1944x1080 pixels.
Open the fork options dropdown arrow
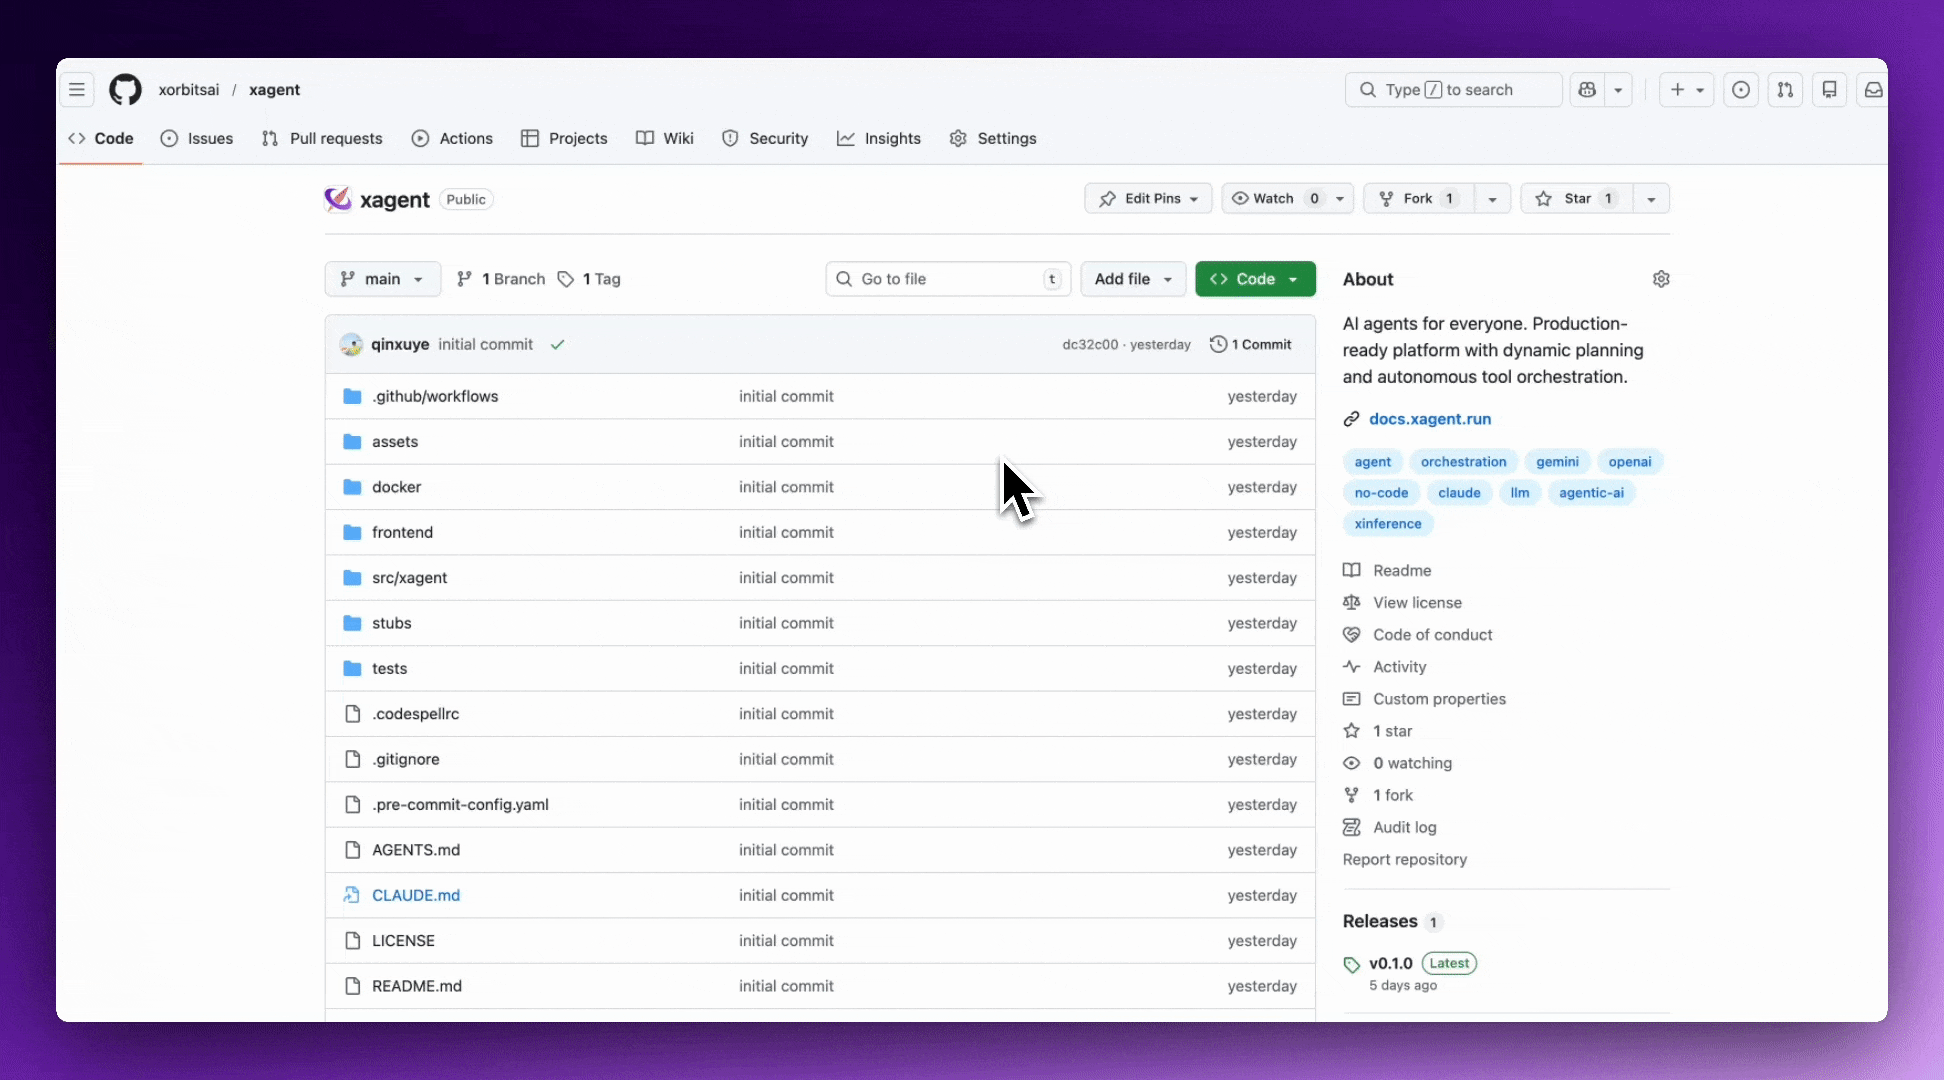click(x=1492, y=199)
